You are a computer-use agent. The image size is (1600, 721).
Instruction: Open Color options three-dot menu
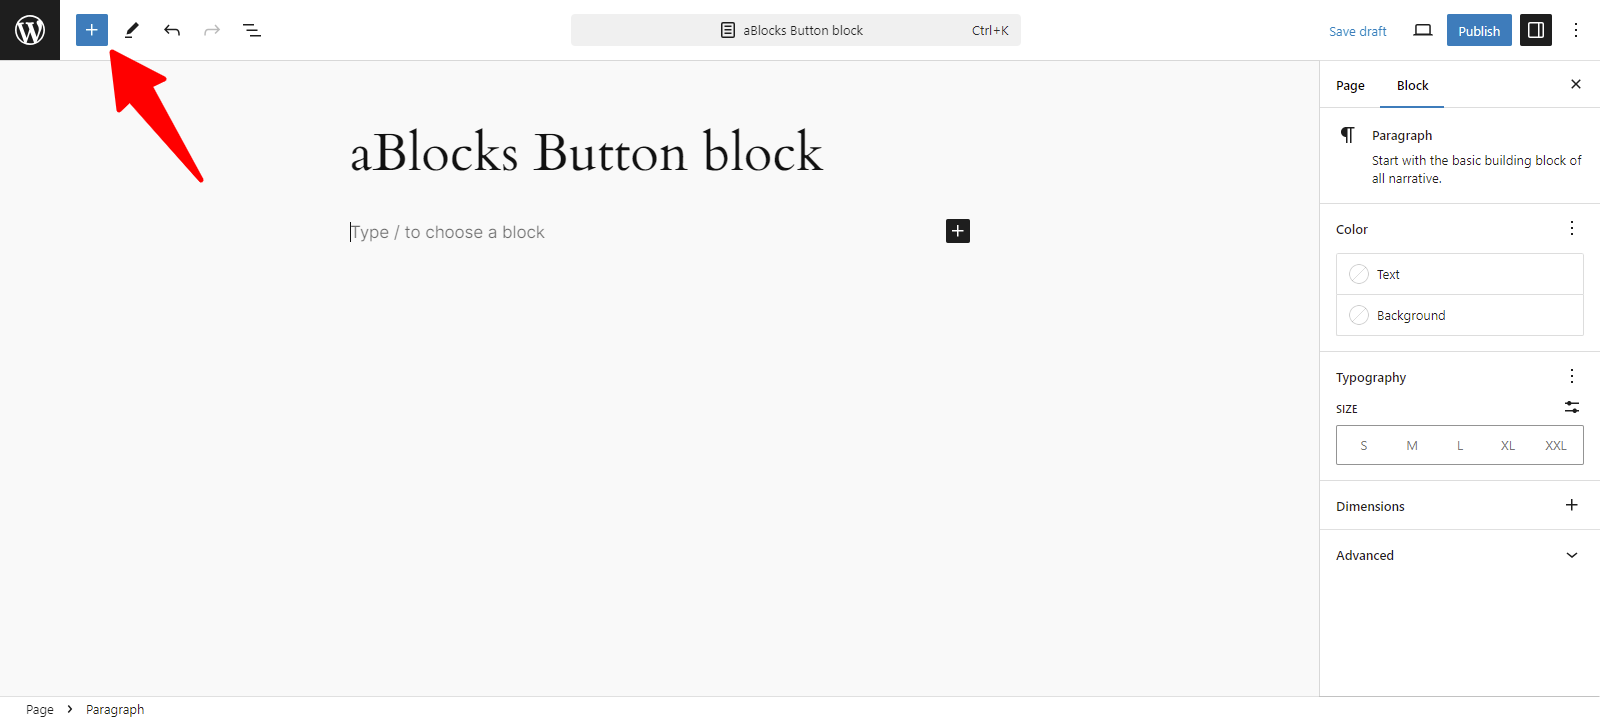1572,228
